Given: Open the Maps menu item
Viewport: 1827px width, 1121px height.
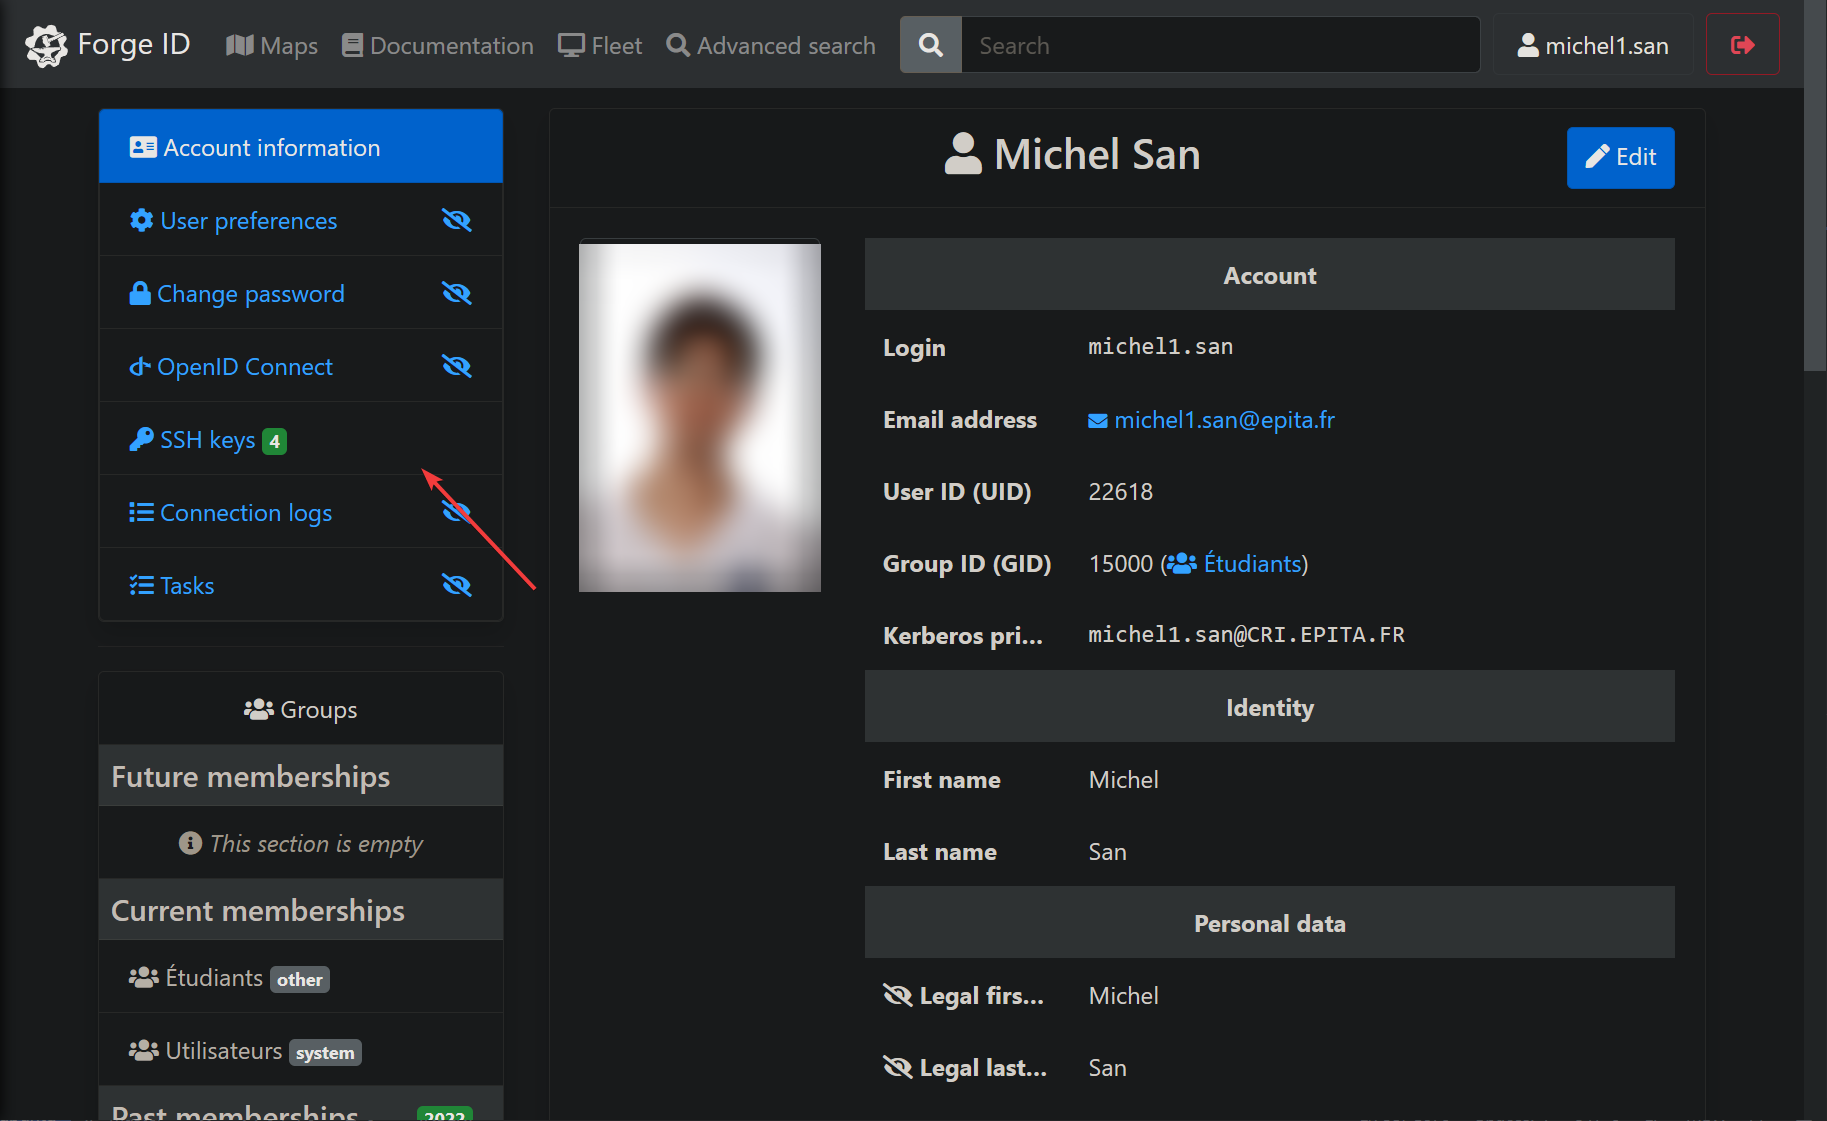Looking at the screenshot, I should 272,46.
